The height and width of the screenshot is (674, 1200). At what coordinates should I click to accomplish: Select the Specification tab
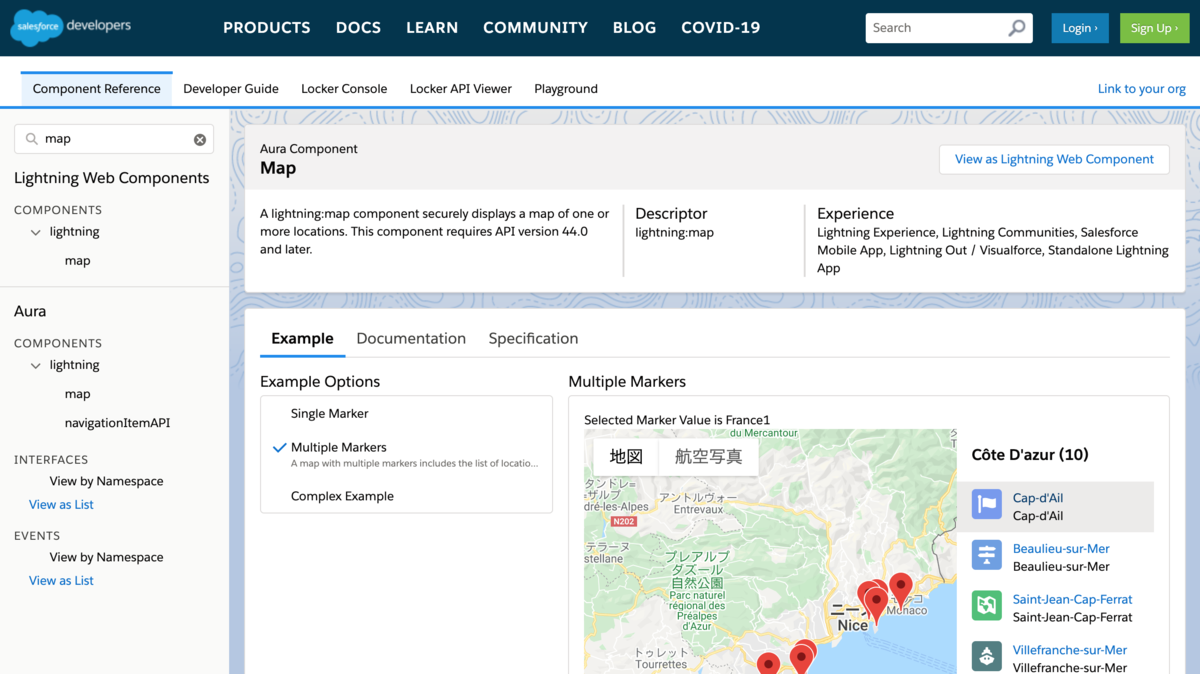pos(533,339)
